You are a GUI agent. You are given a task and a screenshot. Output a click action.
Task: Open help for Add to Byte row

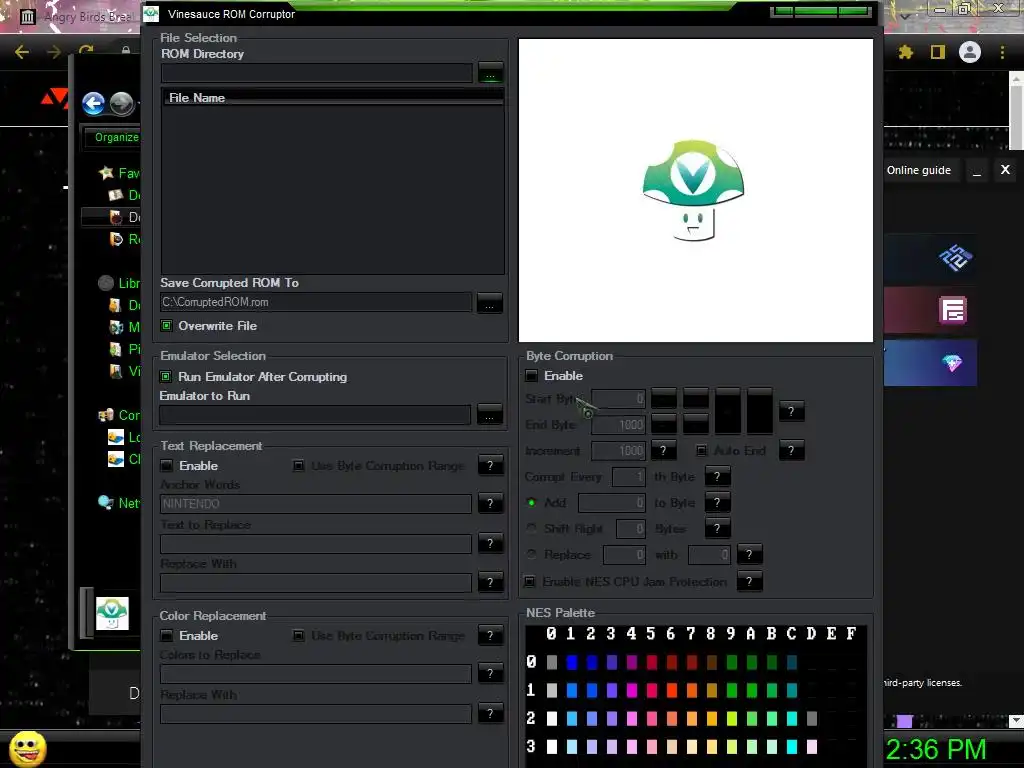pos(717,502)
